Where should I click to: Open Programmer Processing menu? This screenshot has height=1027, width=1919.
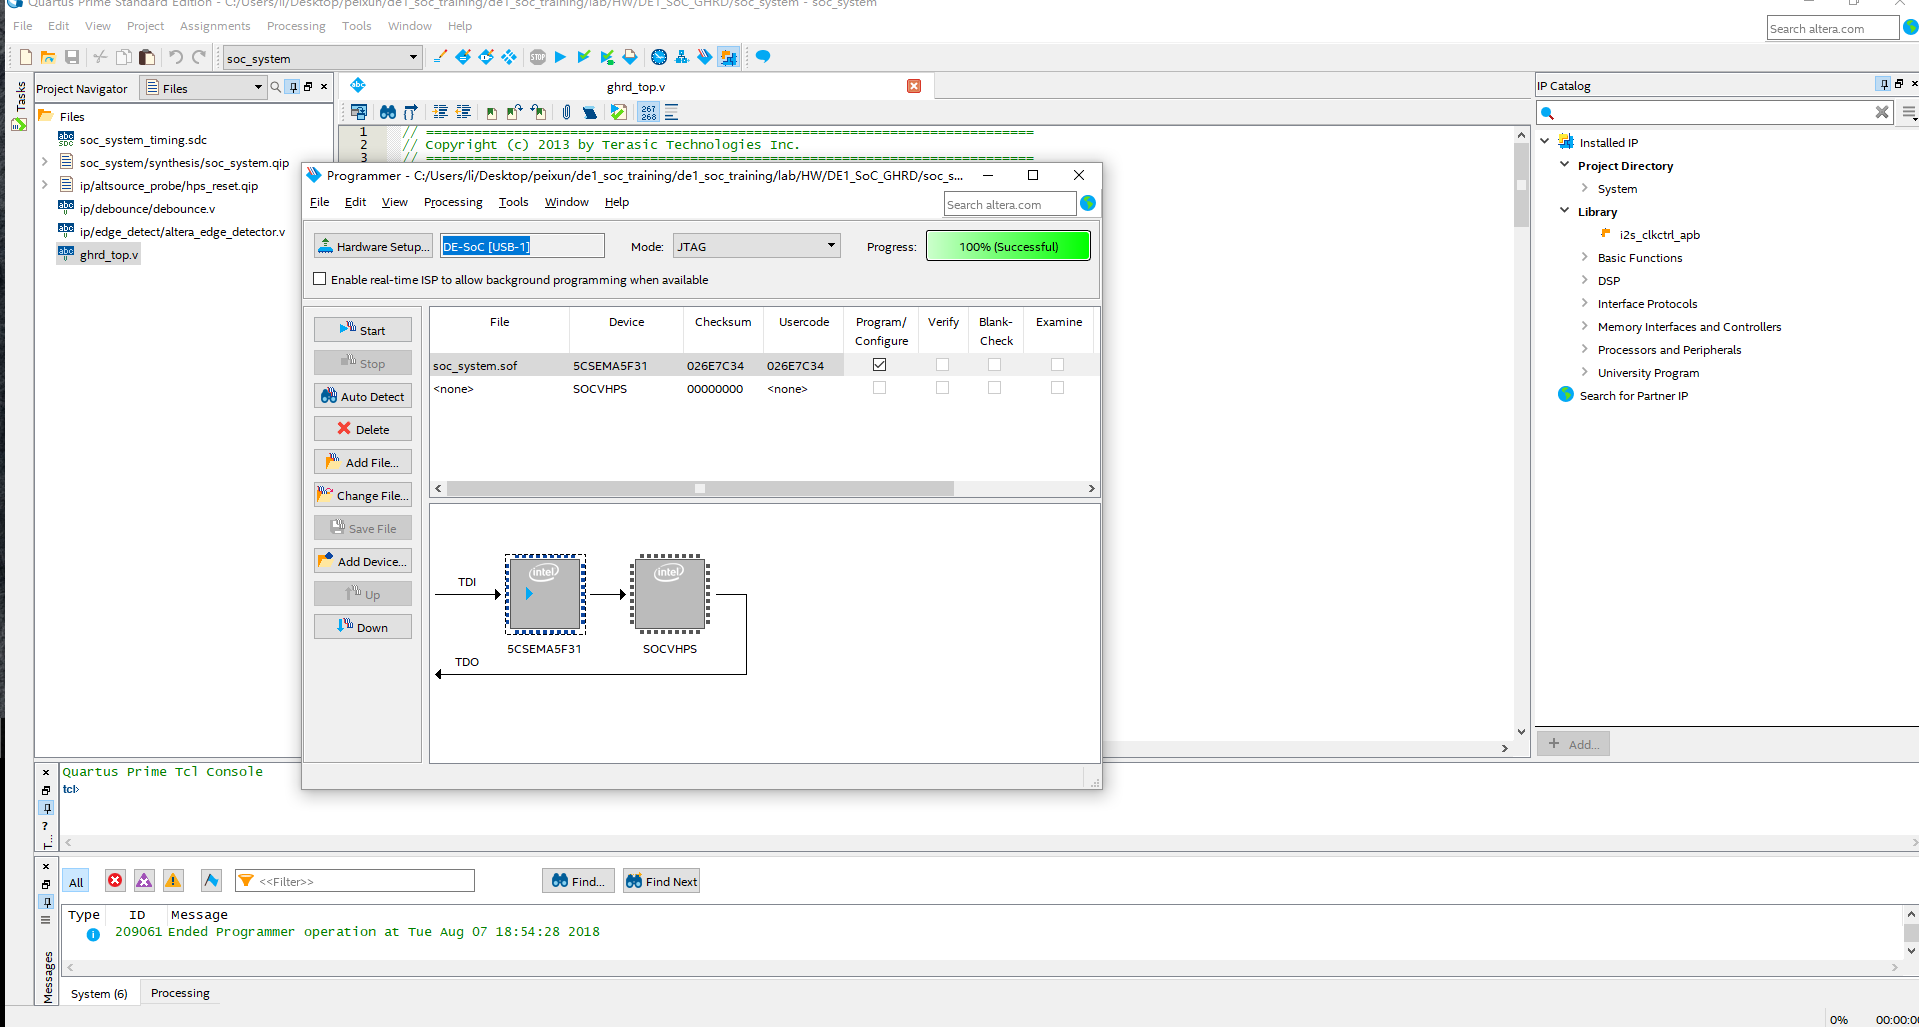(453, 202)
